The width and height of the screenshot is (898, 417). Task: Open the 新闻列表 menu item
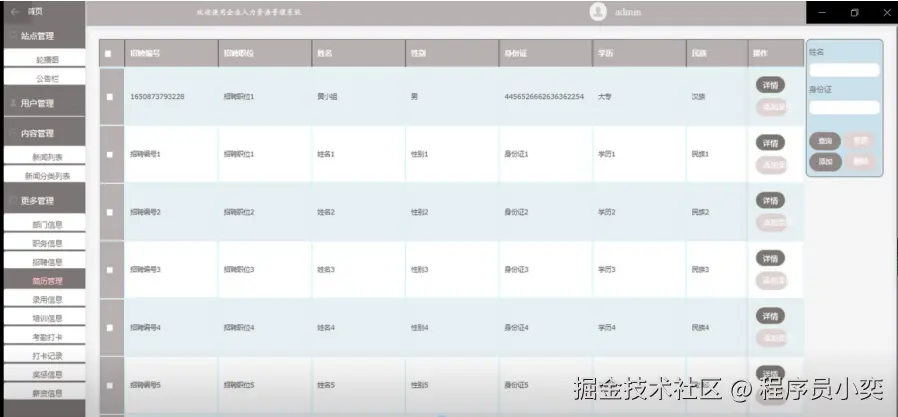coord(44,157)
